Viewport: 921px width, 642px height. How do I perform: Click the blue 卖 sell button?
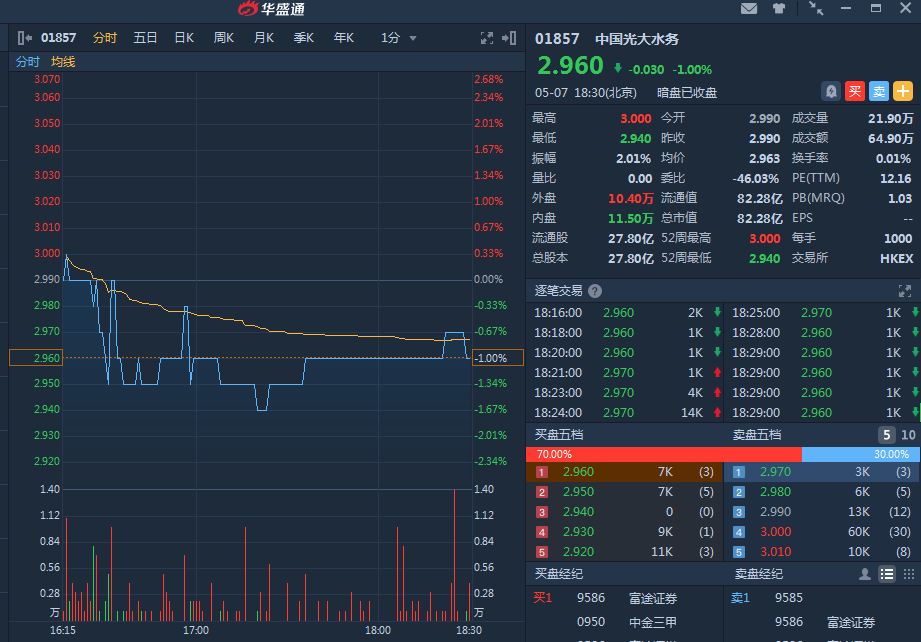879,91
